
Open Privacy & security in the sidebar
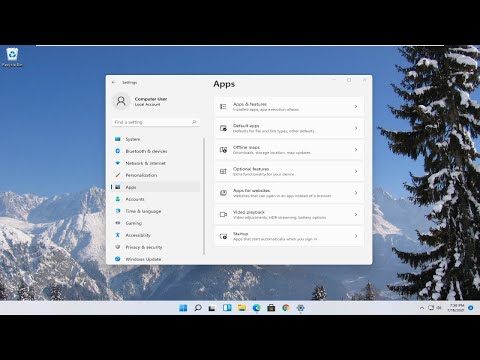point(155,247)
